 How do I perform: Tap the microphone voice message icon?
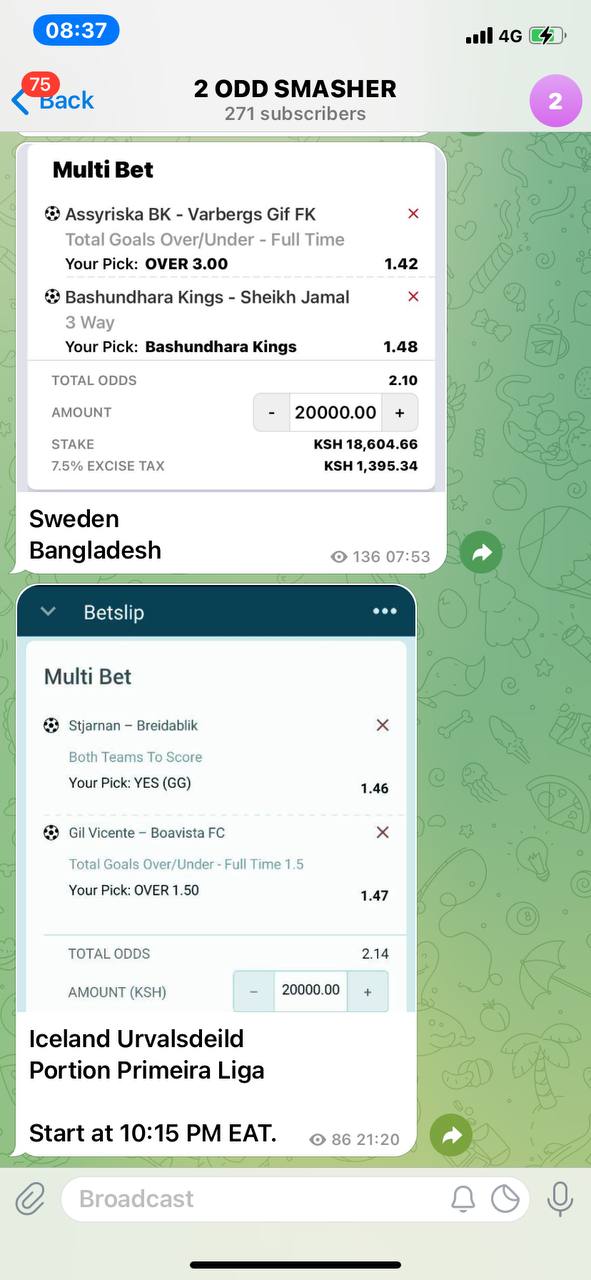(559, 1198)
